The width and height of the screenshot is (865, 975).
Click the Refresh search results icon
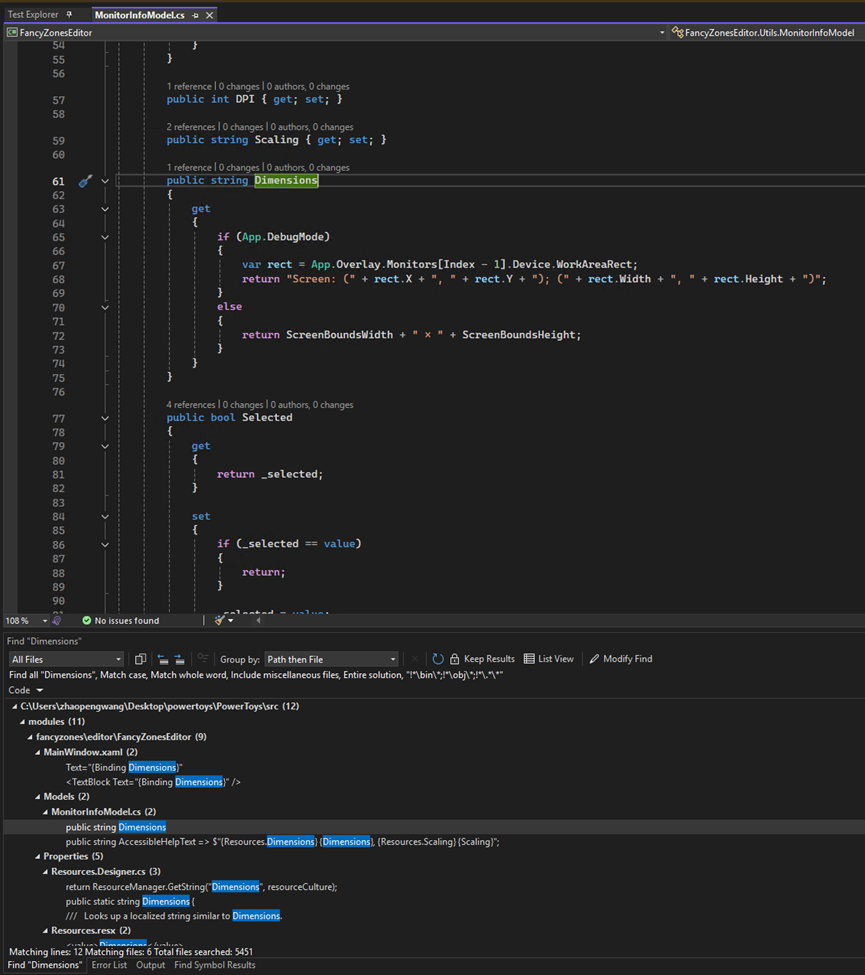point(438,659)
